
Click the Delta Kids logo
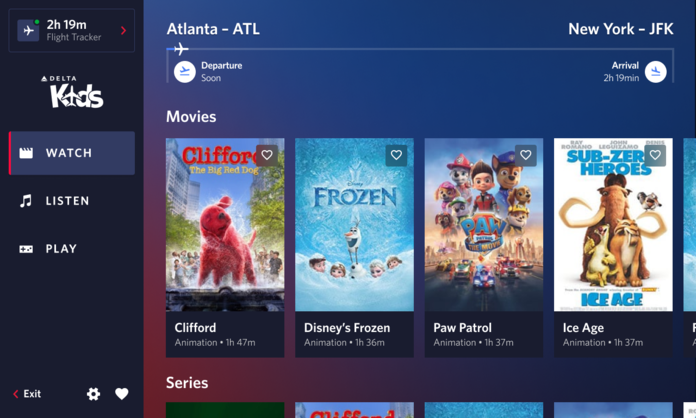coord(73,92)
